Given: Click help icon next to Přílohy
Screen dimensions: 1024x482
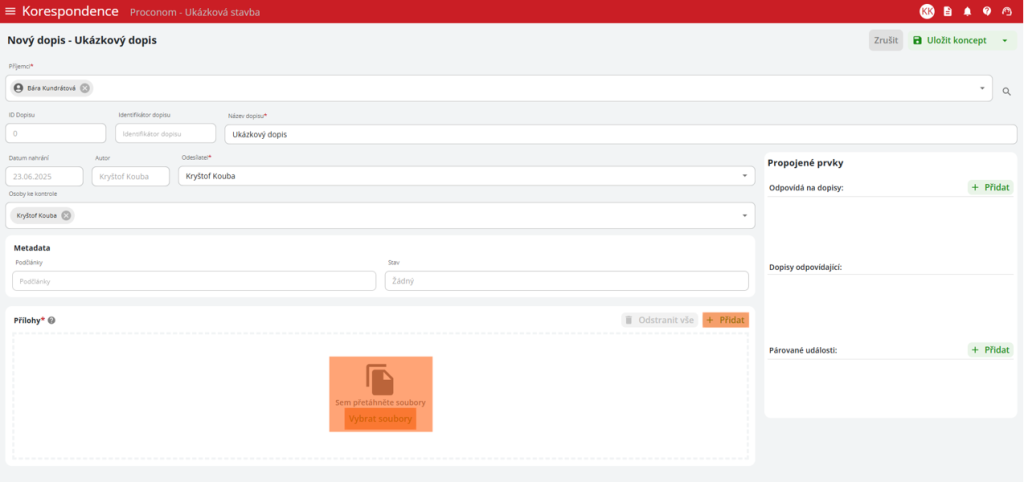Looking at the screenshot, I should [51, 321].
